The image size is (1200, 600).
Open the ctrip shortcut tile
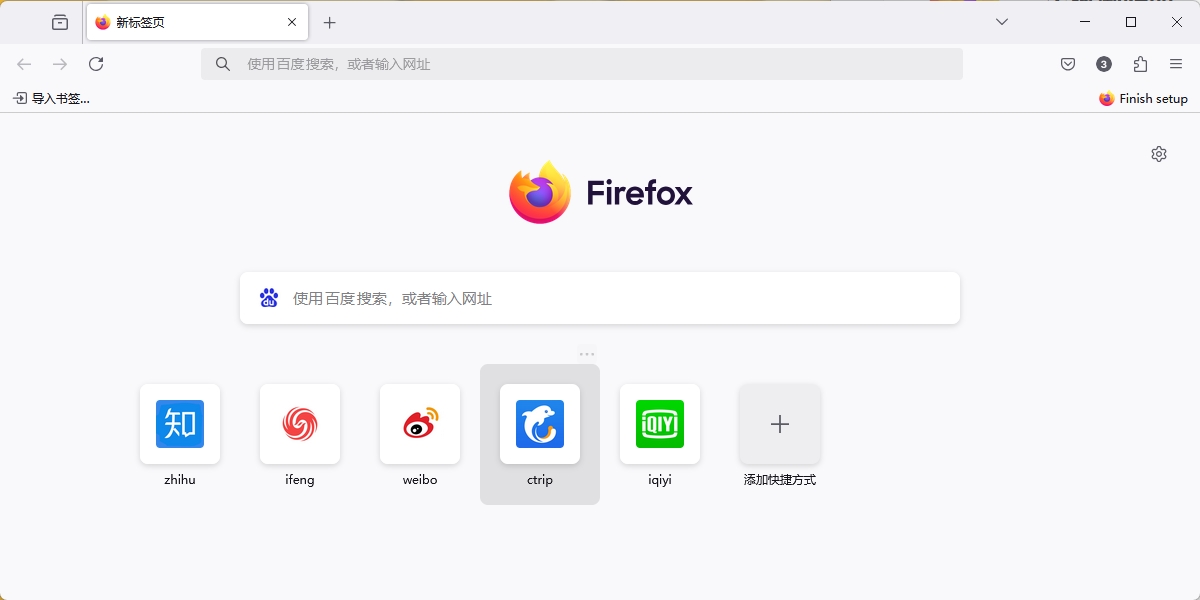pyautogui.click(x=539, y=424)
